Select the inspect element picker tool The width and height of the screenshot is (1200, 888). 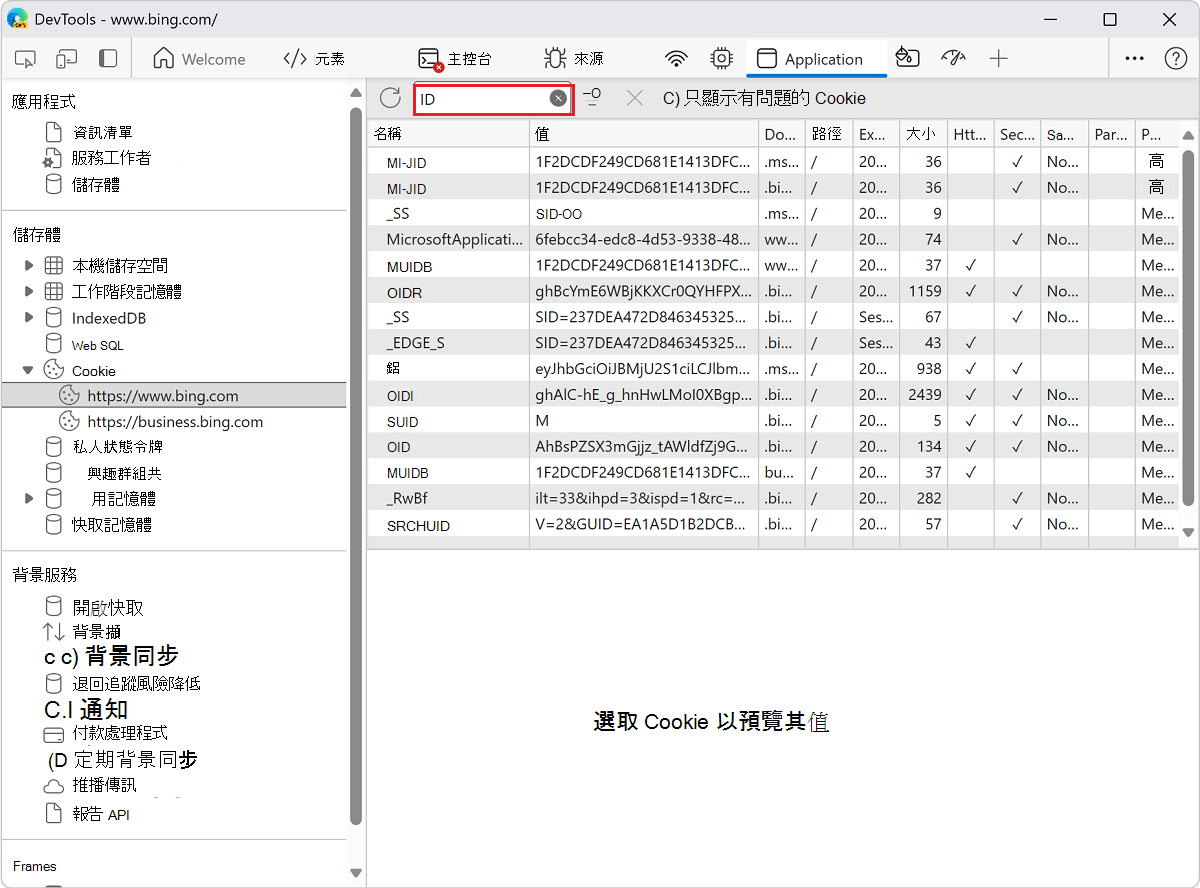[25, 58]
